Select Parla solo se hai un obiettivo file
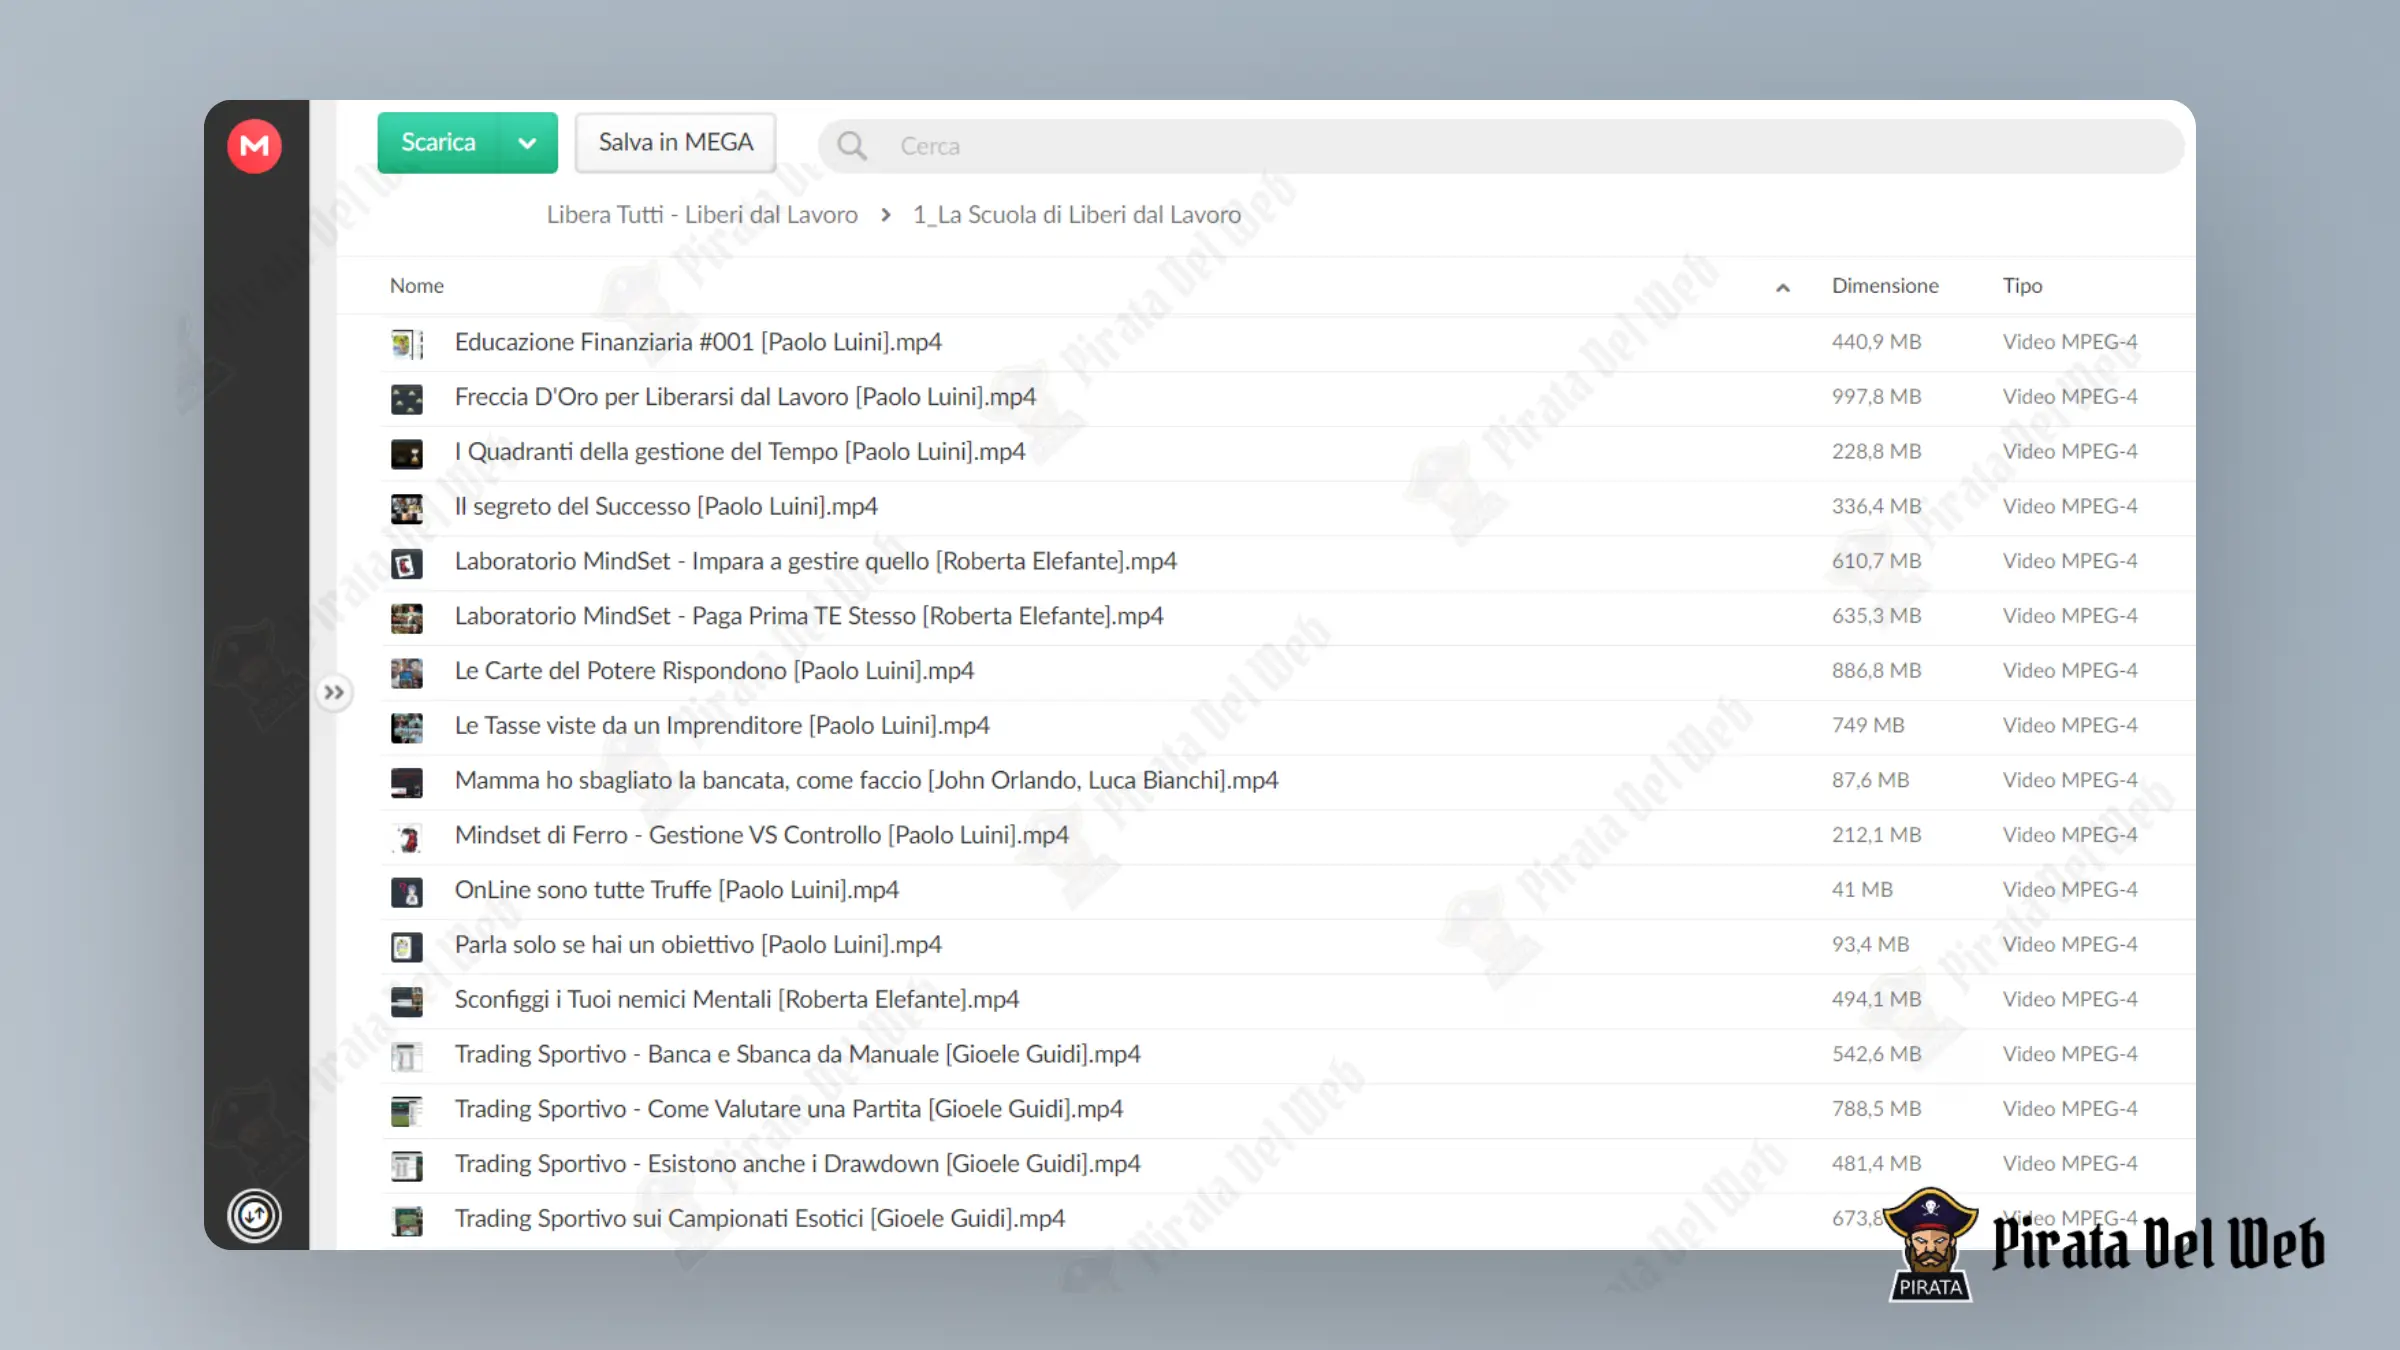 [698, 945]
